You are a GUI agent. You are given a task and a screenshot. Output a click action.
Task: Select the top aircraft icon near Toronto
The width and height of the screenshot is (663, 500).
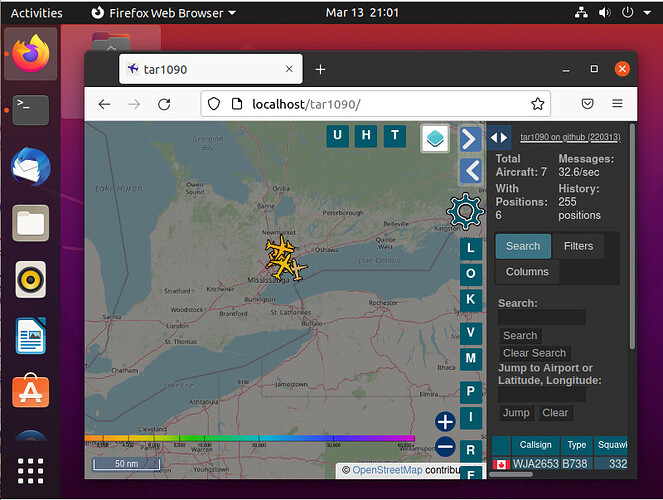(279, 246)
